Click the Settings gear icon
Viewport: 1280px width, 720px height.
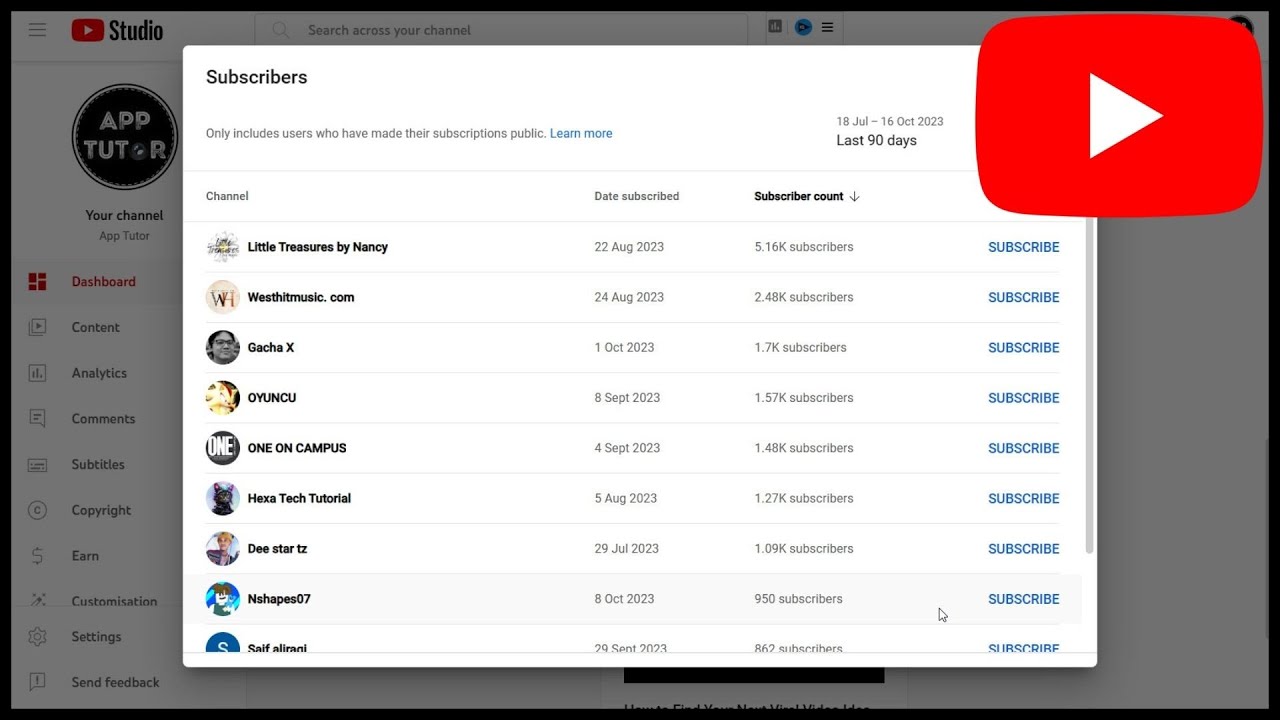coord(37,637)
